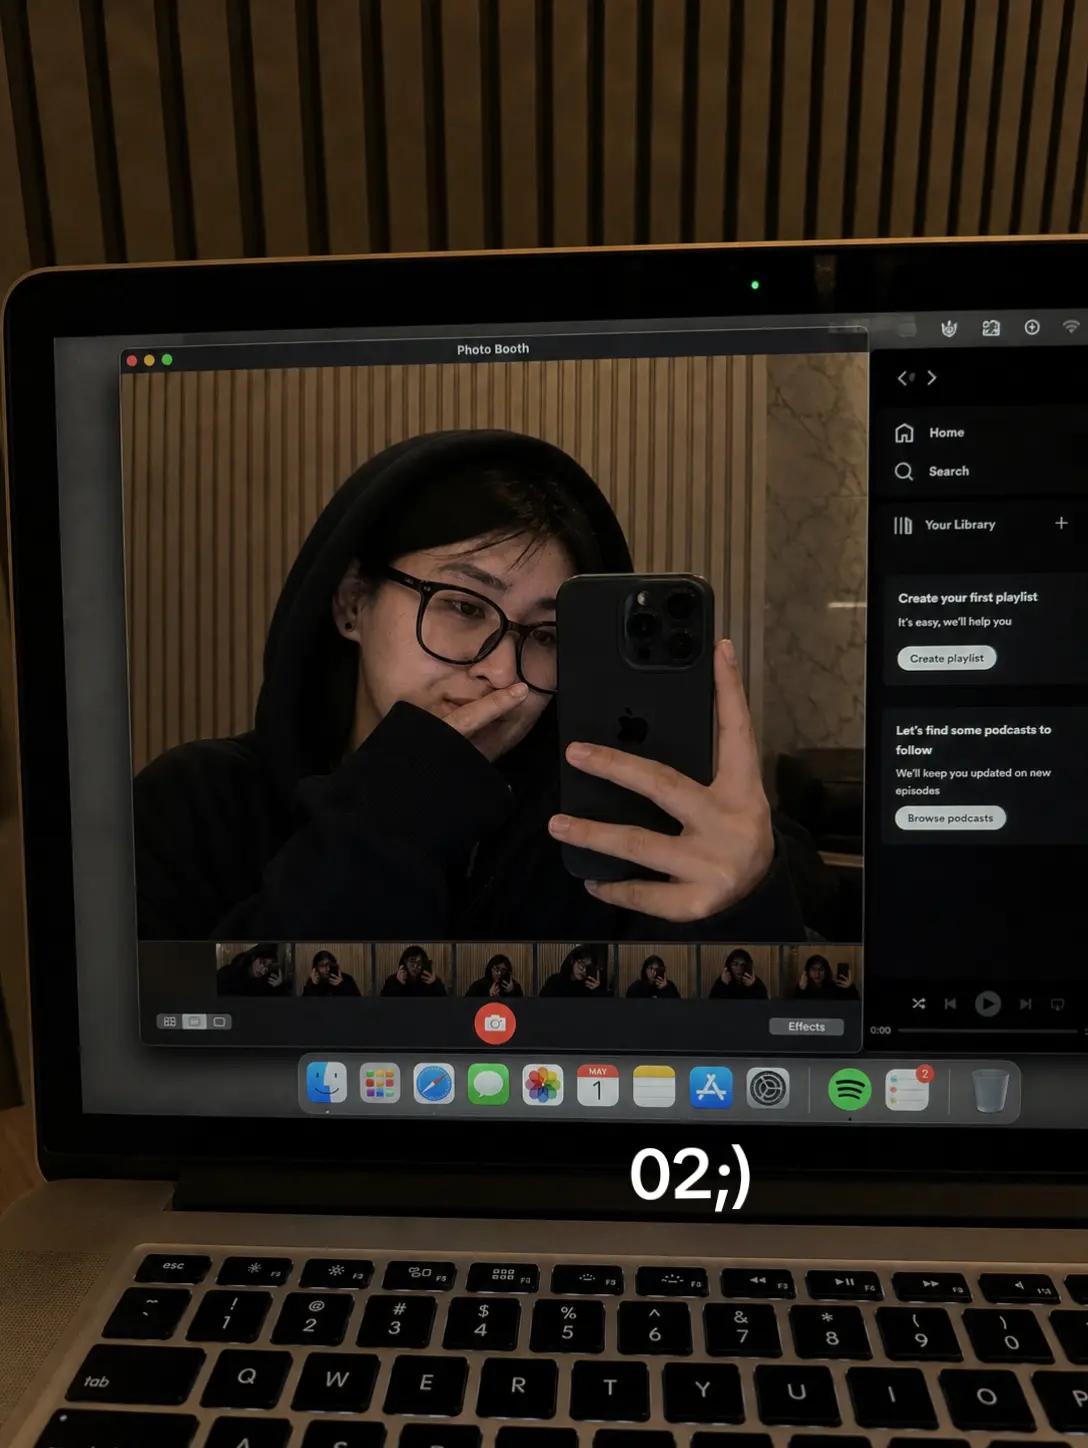Screen dimensions: 1088x1448
Task: Open Notes from the Dock
Action: 654,1087
